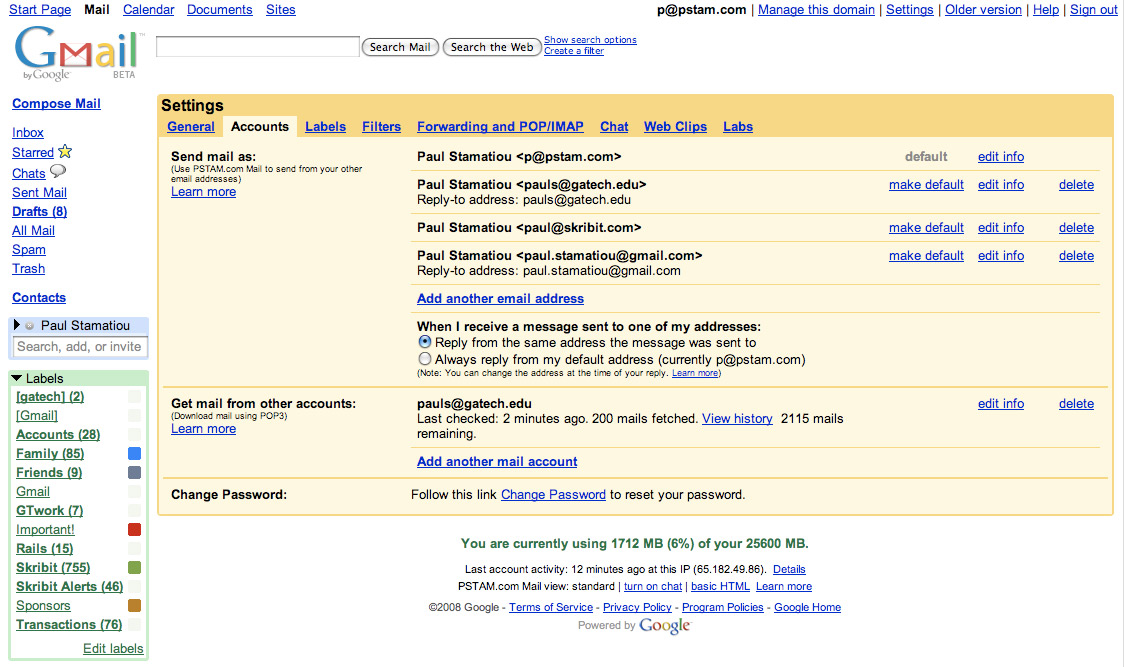
Task: Click the blue color swatch for Family label
Action: coord(134,453)
